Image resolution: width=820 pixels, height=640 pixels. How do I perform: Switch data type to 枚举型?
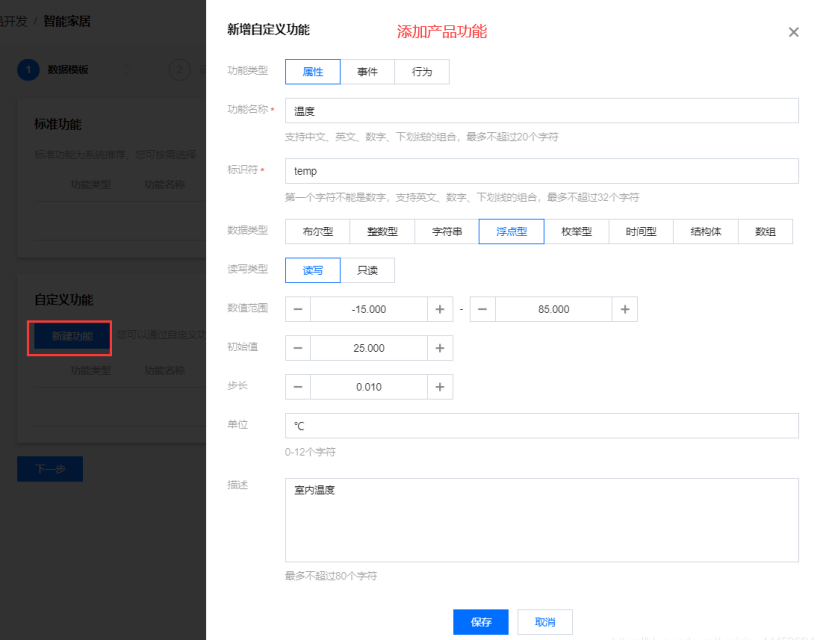tap(577, 232)
